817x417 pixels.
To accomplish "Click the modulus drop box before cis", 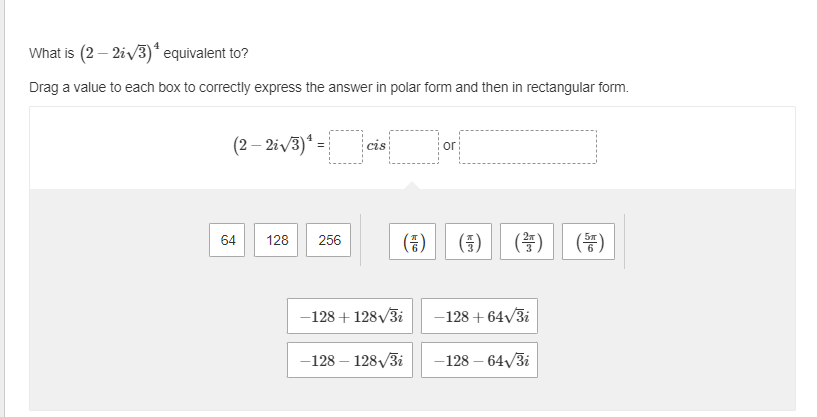I will [344, 147].
